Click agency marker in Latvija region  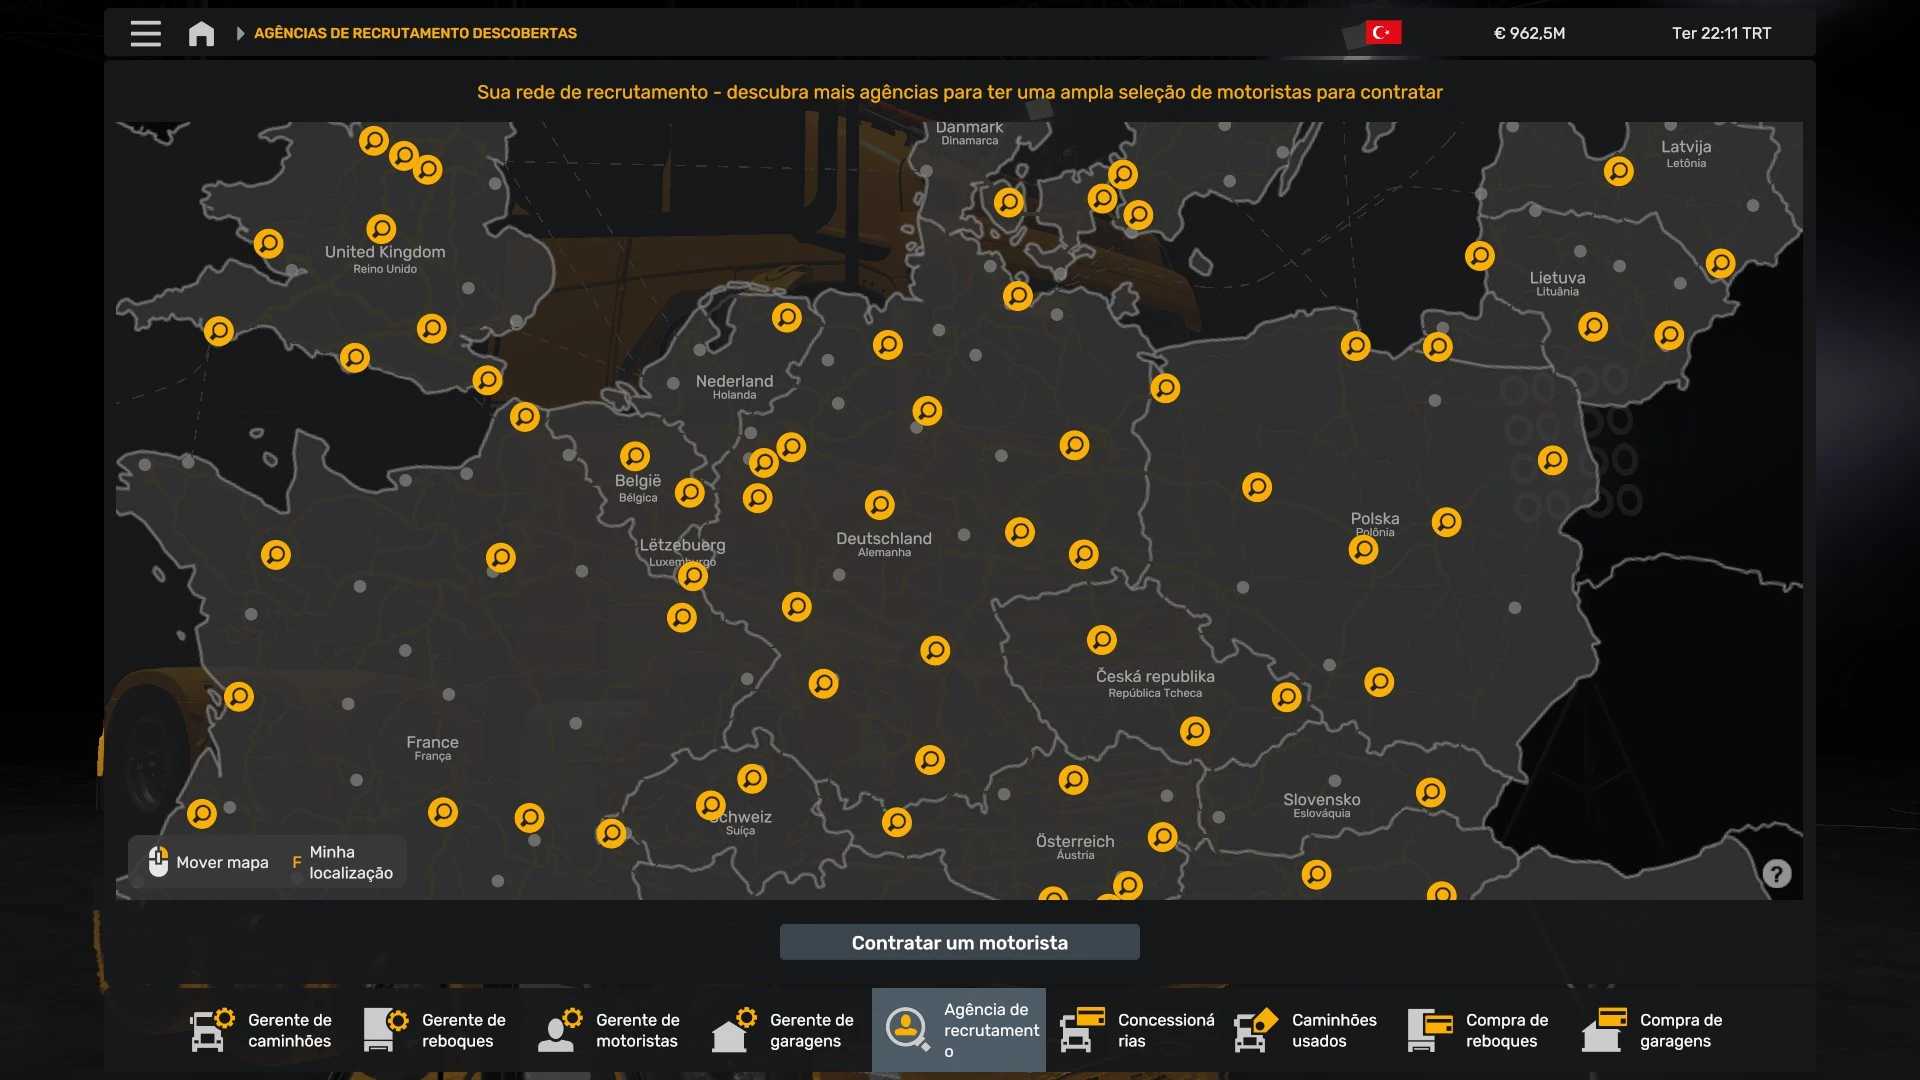[x=1618, y=171]
